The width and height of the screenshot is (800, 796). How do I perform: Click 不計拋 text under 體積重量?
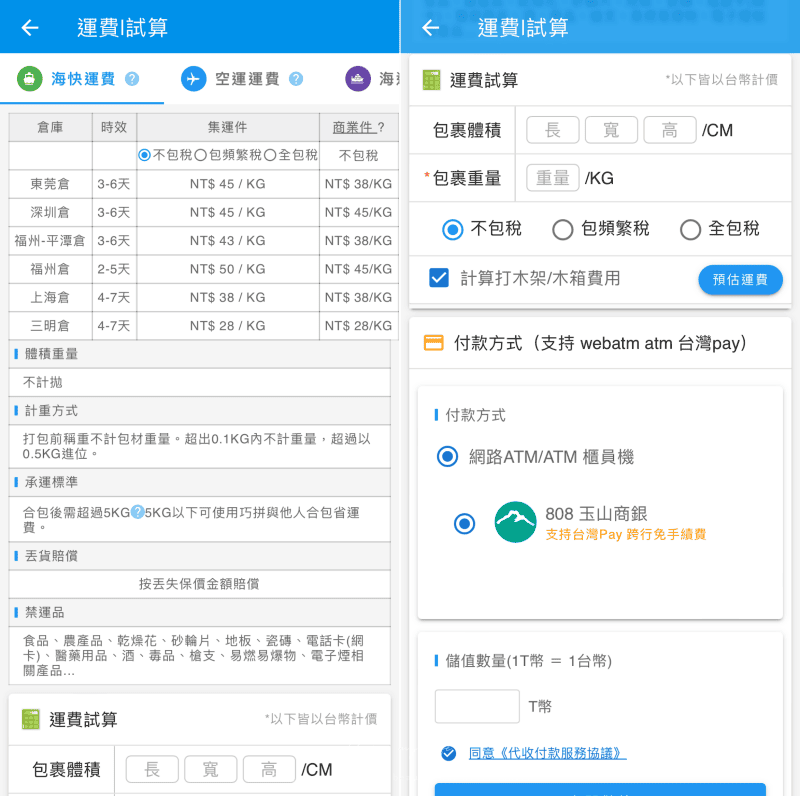(x=42, y=382)
